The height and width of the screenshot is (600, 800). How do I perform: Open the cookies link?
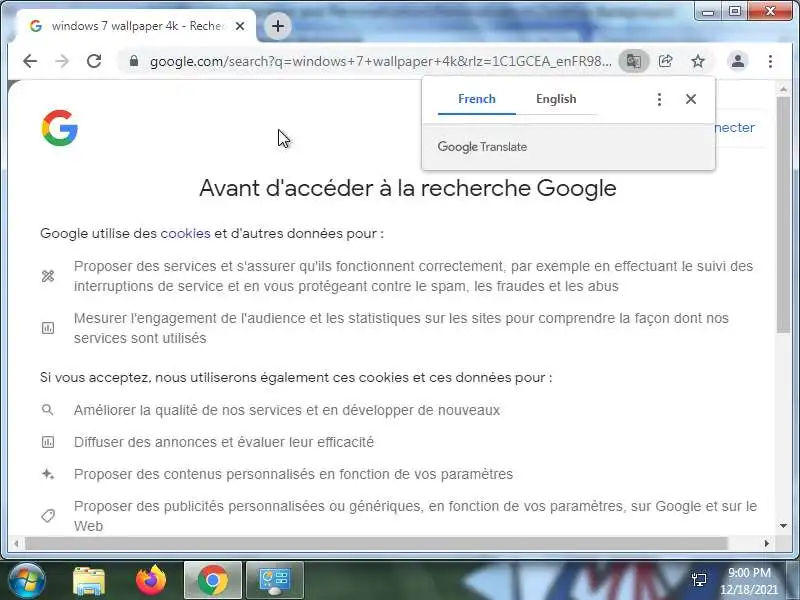185,234
